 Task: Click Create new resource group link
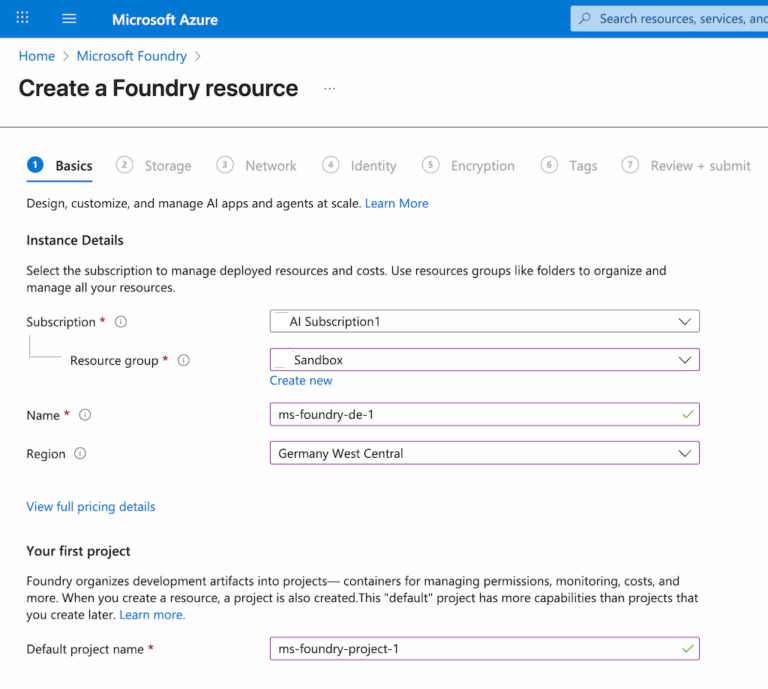[301, 380]
